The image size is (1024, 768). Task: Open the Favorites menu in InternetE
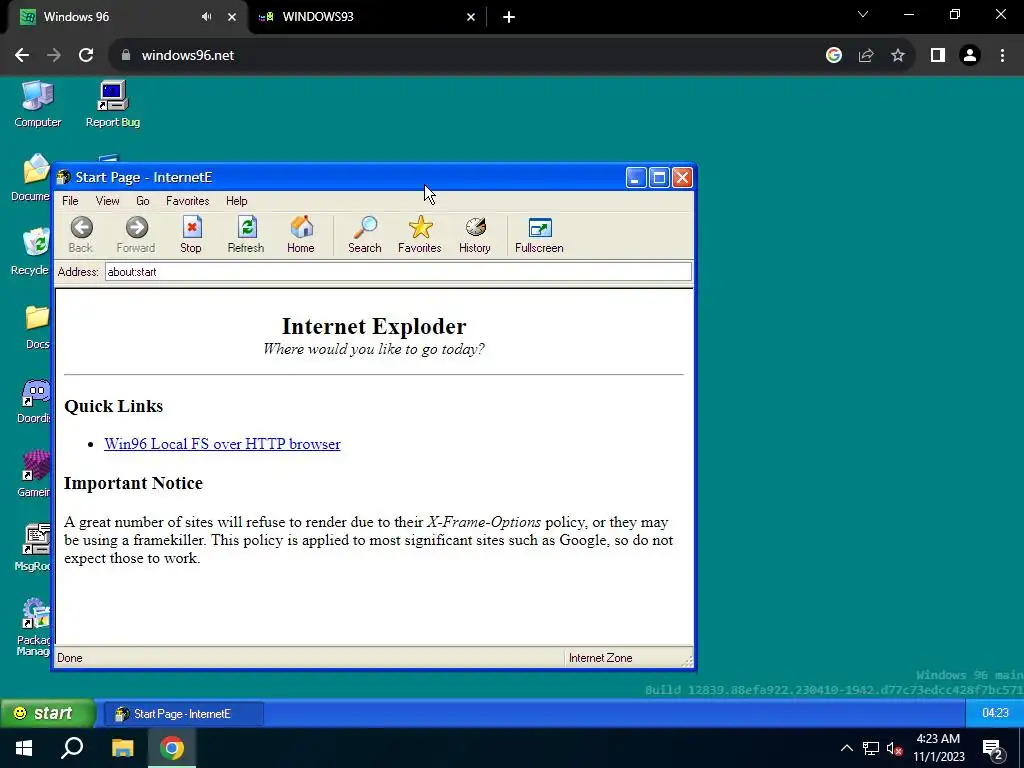tap(187, 201)
